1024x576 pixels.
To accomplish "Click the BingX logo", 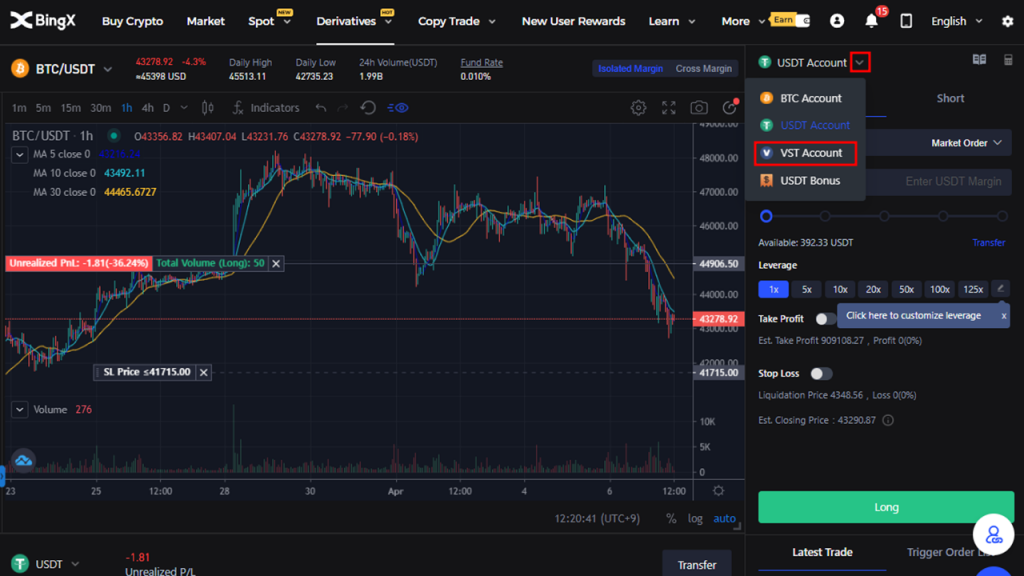I will pyautogui.click(x=43, y=21).
